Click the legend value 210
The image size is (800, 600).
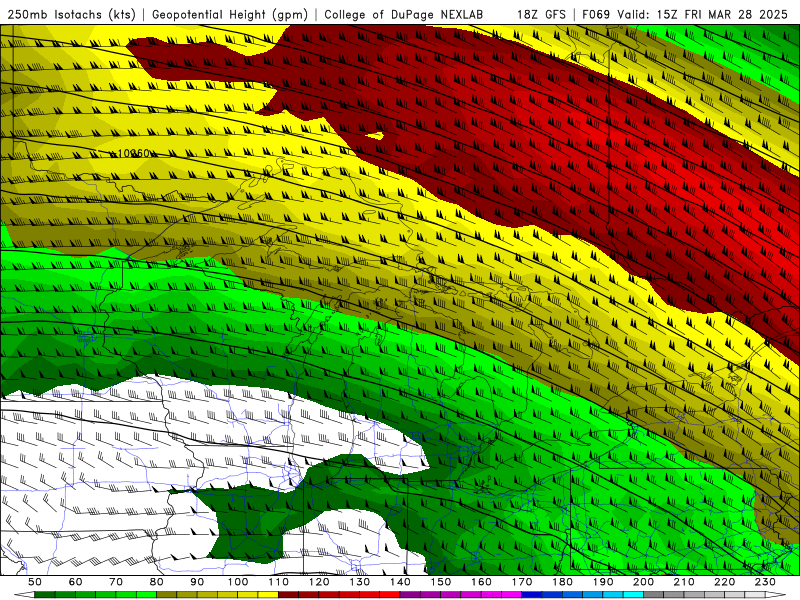[x=684, y=582]
